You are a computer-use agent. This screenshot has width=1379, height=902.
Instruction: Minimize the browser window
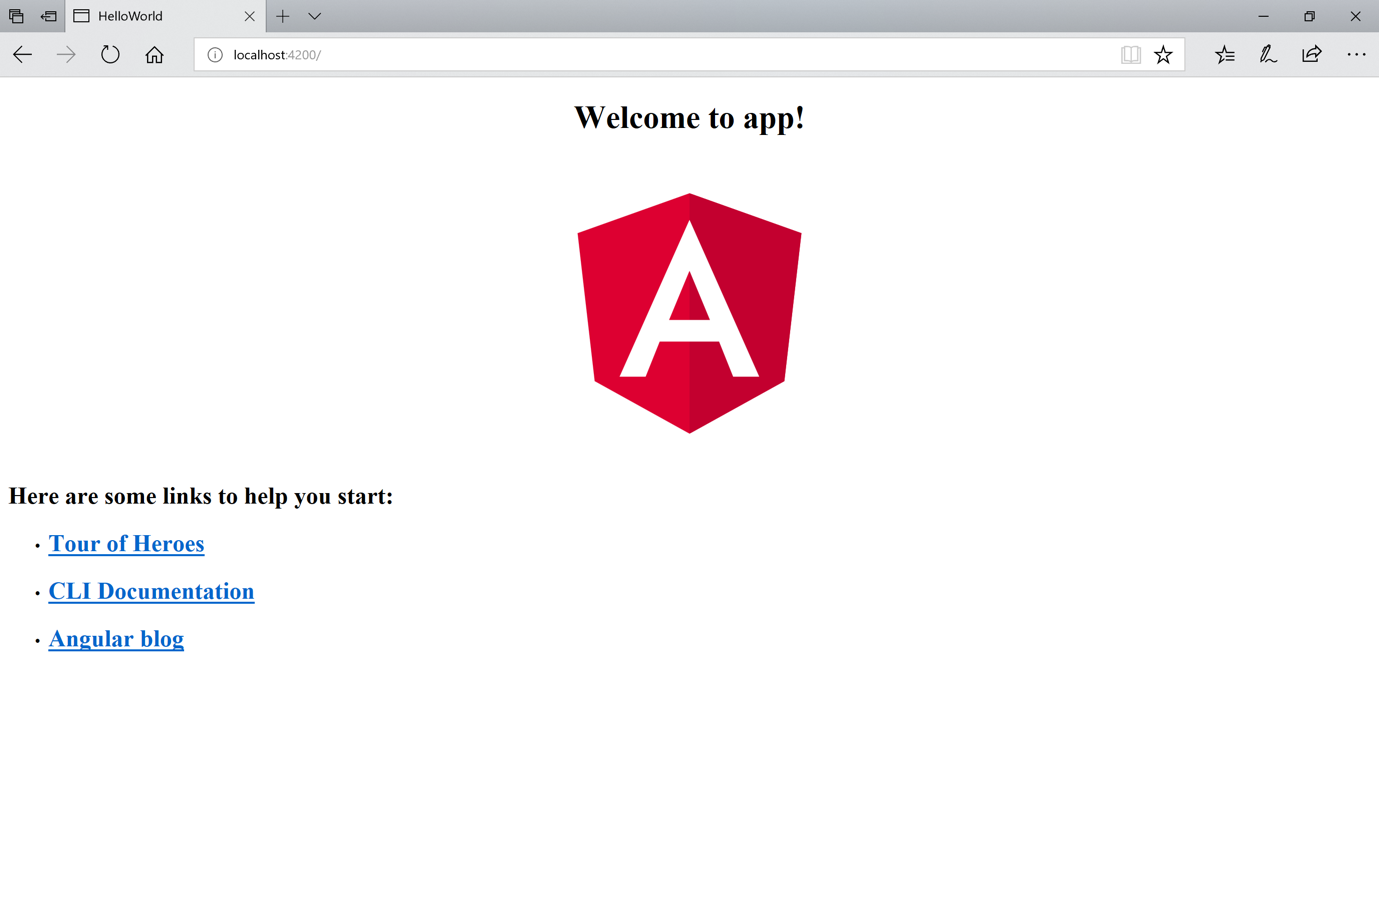coord(1264,16)
